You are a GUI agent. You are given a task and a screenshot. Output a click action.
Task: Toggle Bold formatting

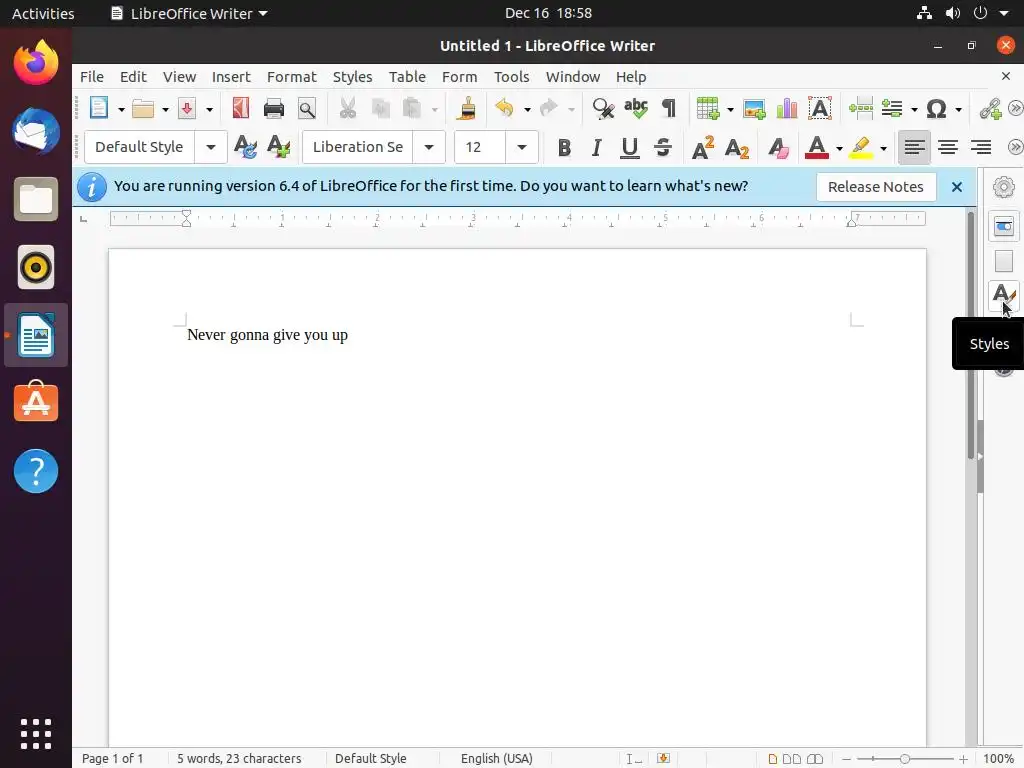[564, 148]
